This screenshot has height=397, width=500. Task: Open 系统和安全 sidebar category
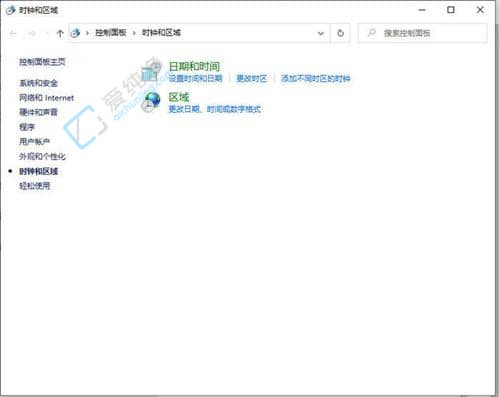click(x=38, y=83)
